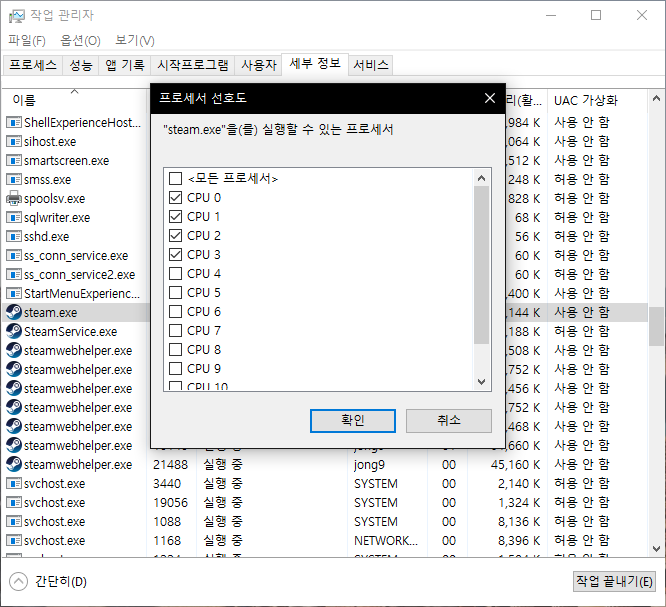Click the 간단히(D) collapse arrow icon
Viewport: 666px width, 607px height.
(18, 582)
